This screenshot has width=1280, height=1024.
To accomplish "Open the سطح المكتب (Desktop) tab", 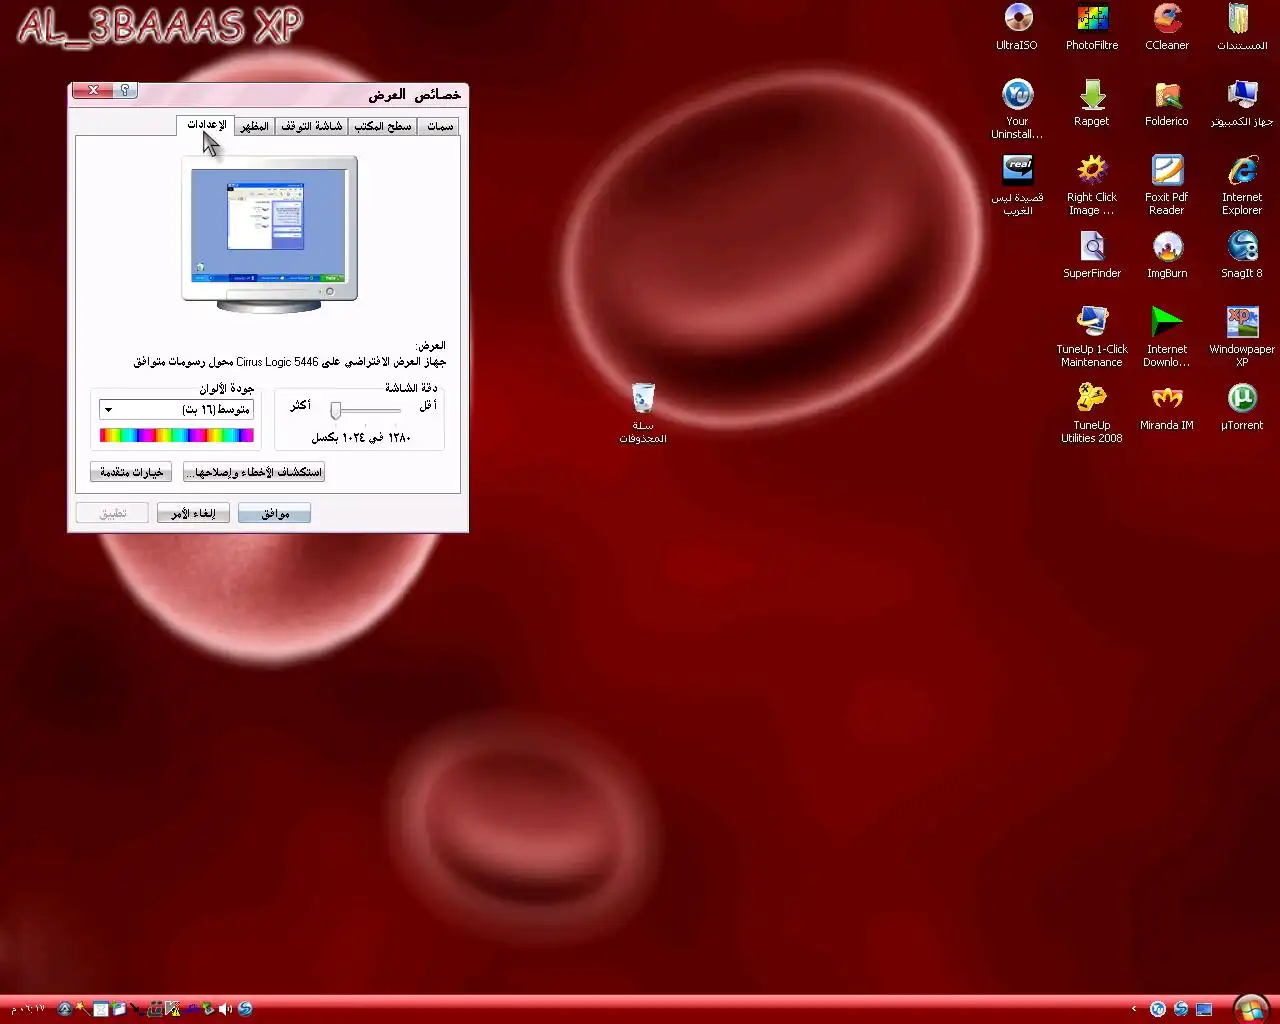I will [x=383, y=126].
